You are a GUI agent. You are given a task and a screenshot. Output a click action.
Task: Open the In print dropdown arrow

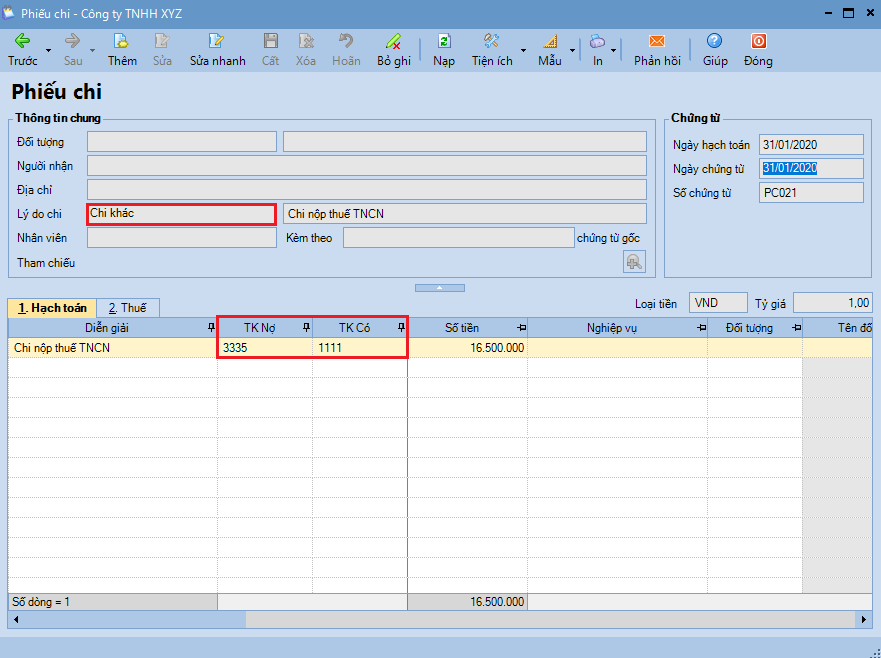click(613, 50)
